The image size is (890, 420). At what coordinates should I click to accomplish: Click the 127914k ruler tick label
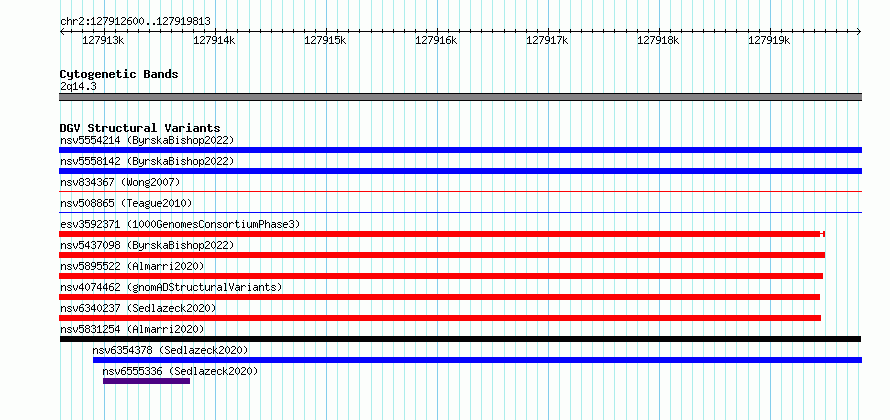(215, 40)
